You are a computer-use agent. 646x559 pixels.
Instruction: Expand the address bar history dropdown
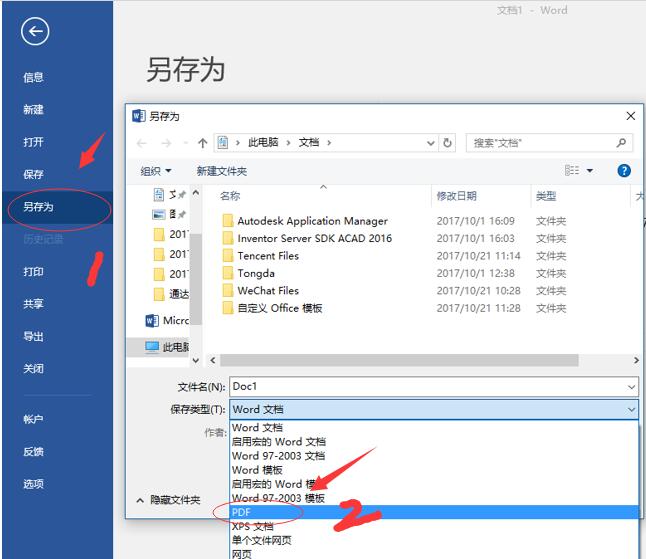point(431,143)
